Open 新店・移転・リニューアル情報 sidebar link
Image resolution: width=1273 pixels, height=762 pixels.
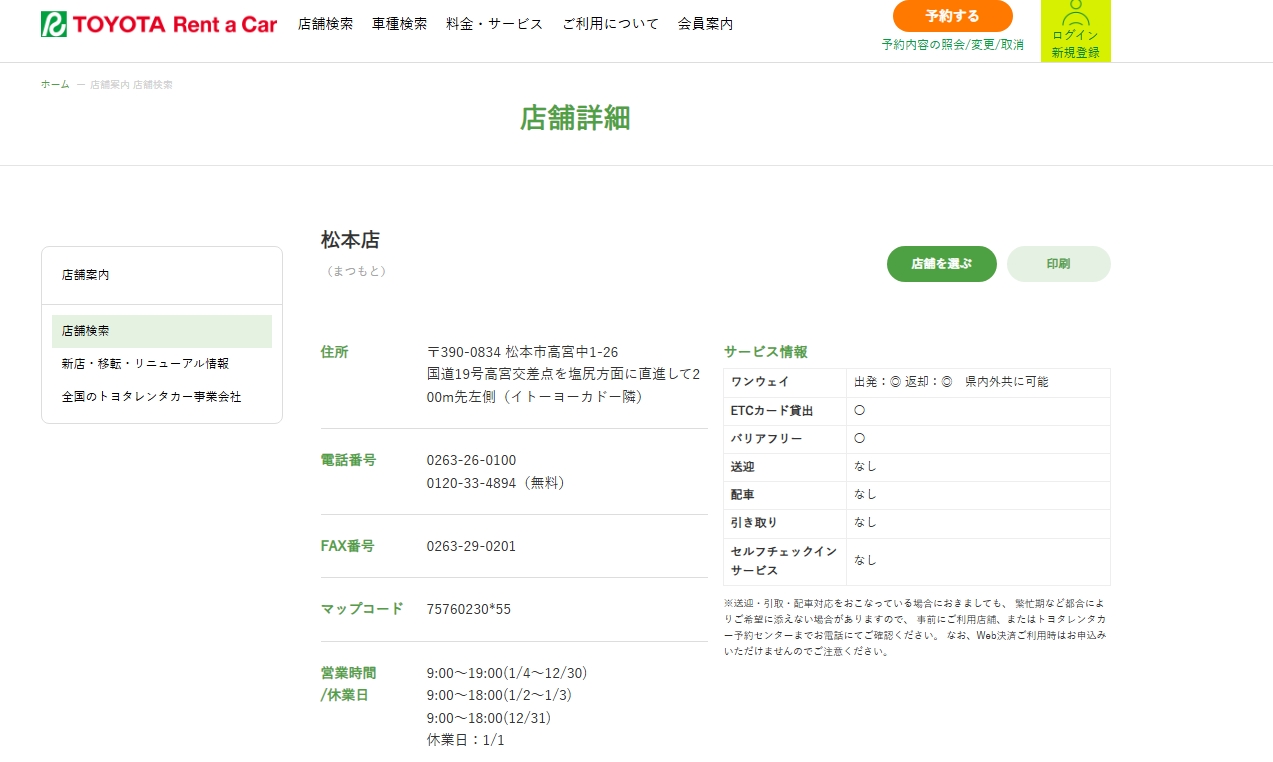145,364
